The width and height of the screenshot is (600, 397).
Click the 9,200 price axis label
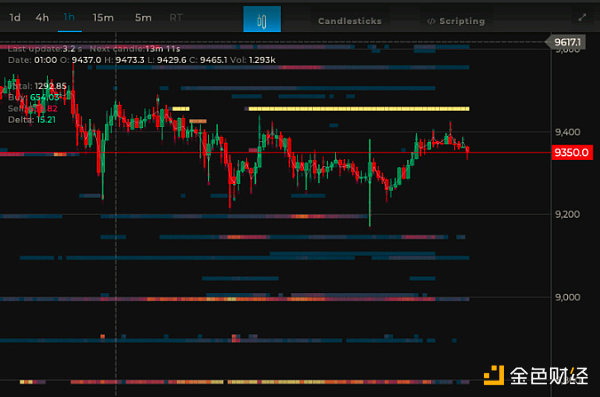click(x=567, y=214)
